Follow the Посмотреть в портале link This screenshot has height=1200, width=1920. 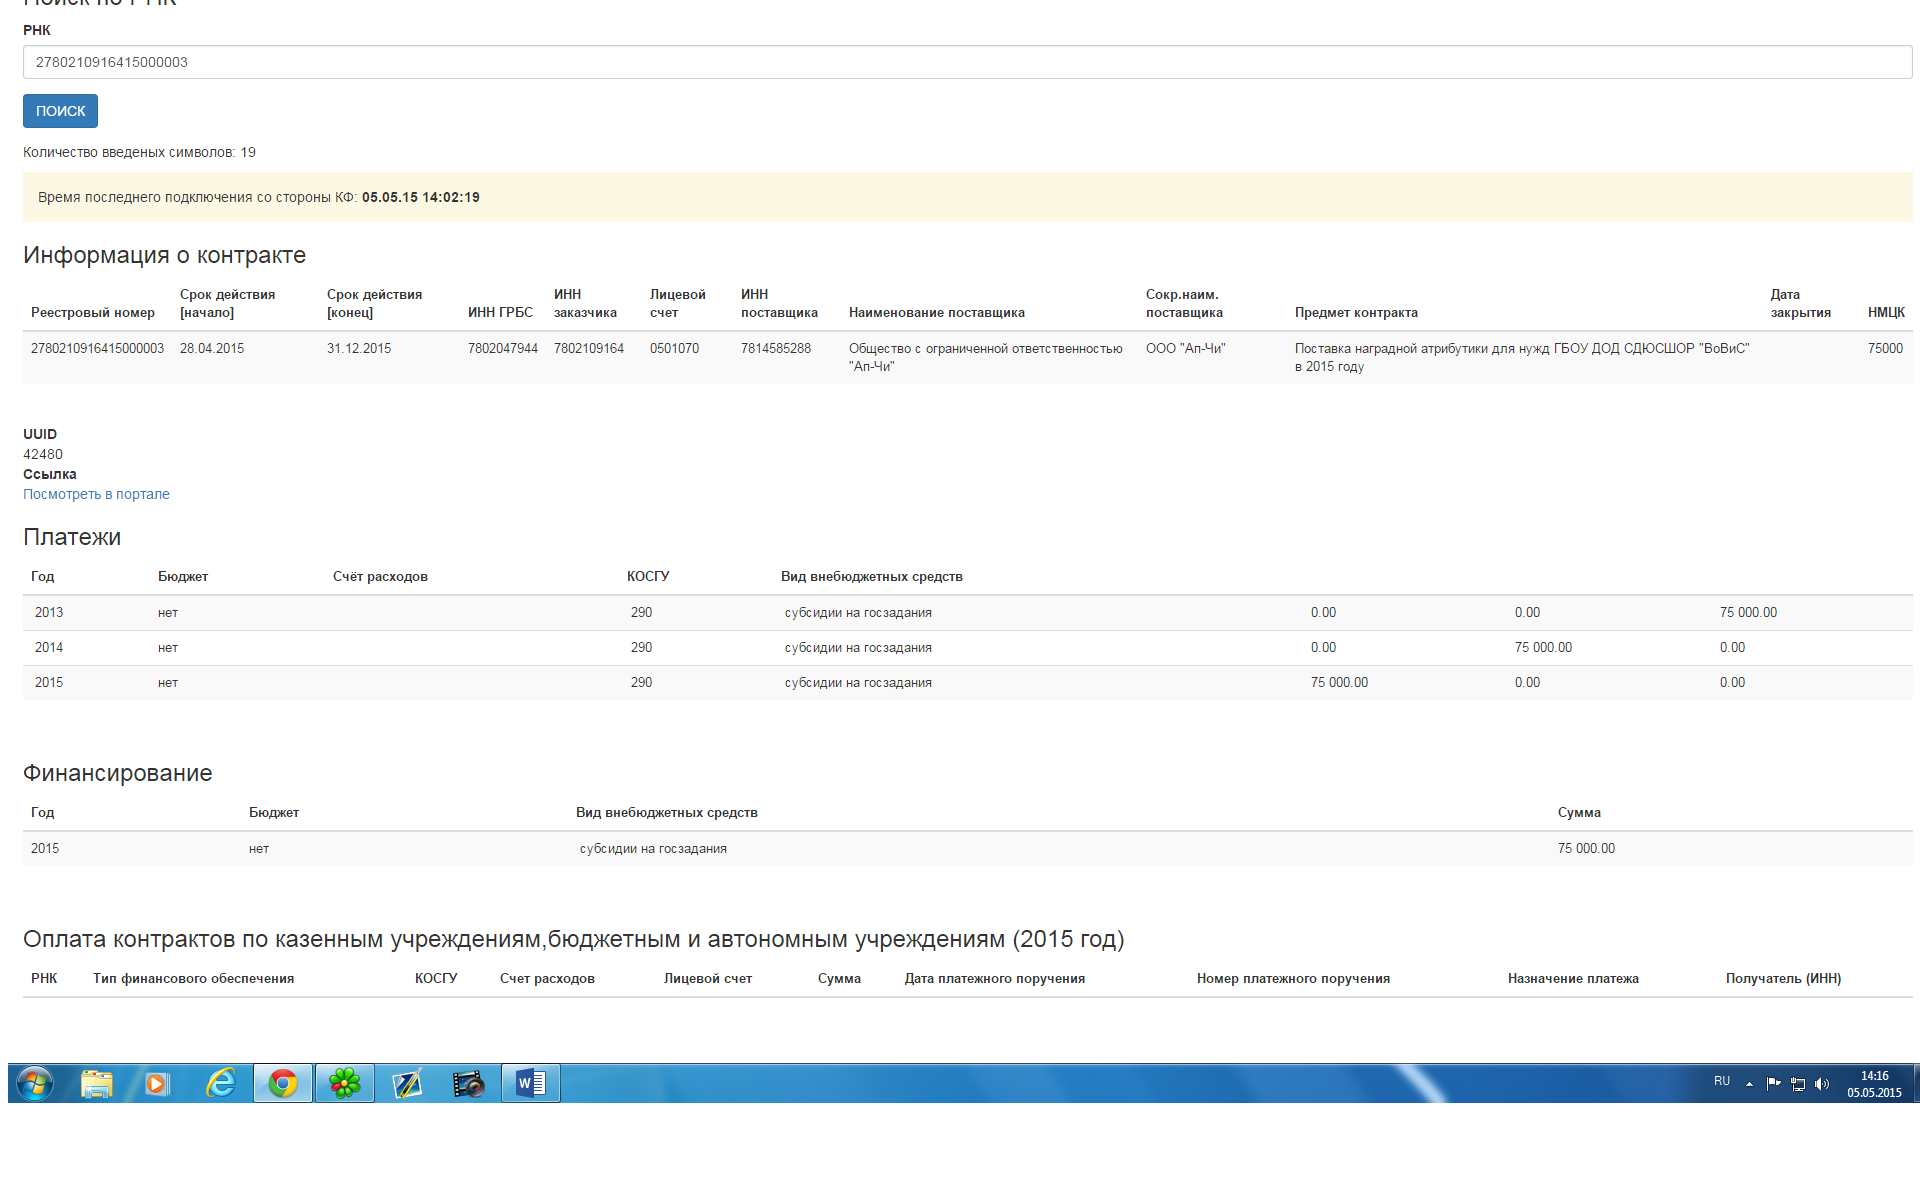click(96, 494)
